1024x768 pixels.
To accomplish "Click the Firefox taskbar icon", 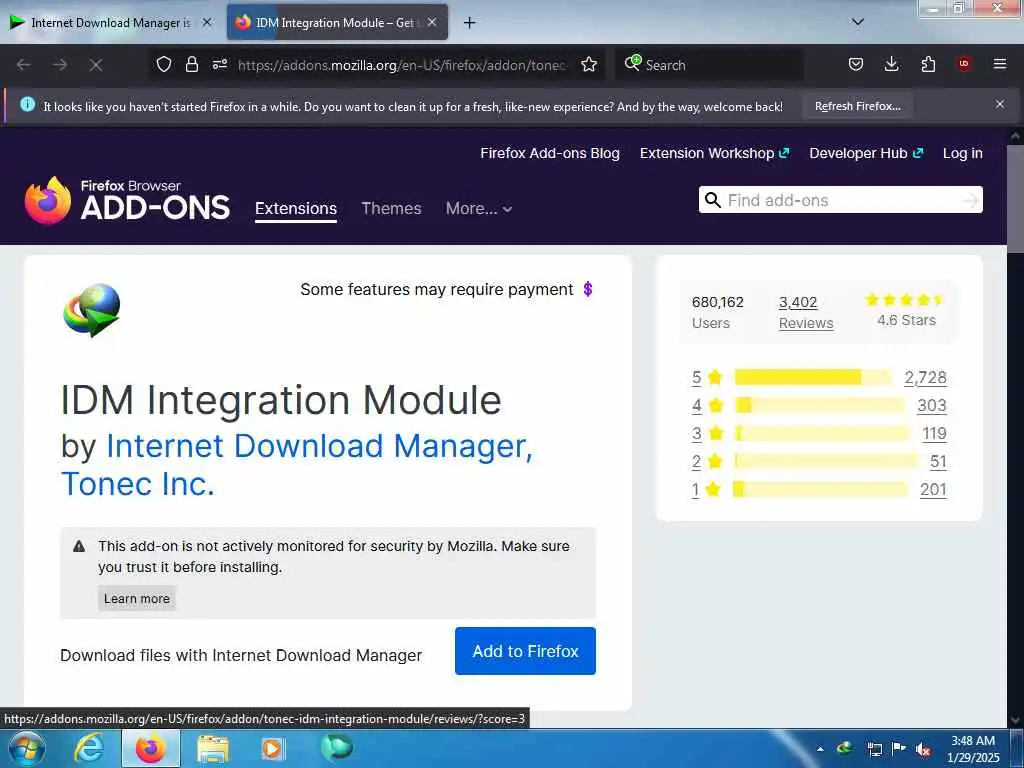I will coord(150,749).
